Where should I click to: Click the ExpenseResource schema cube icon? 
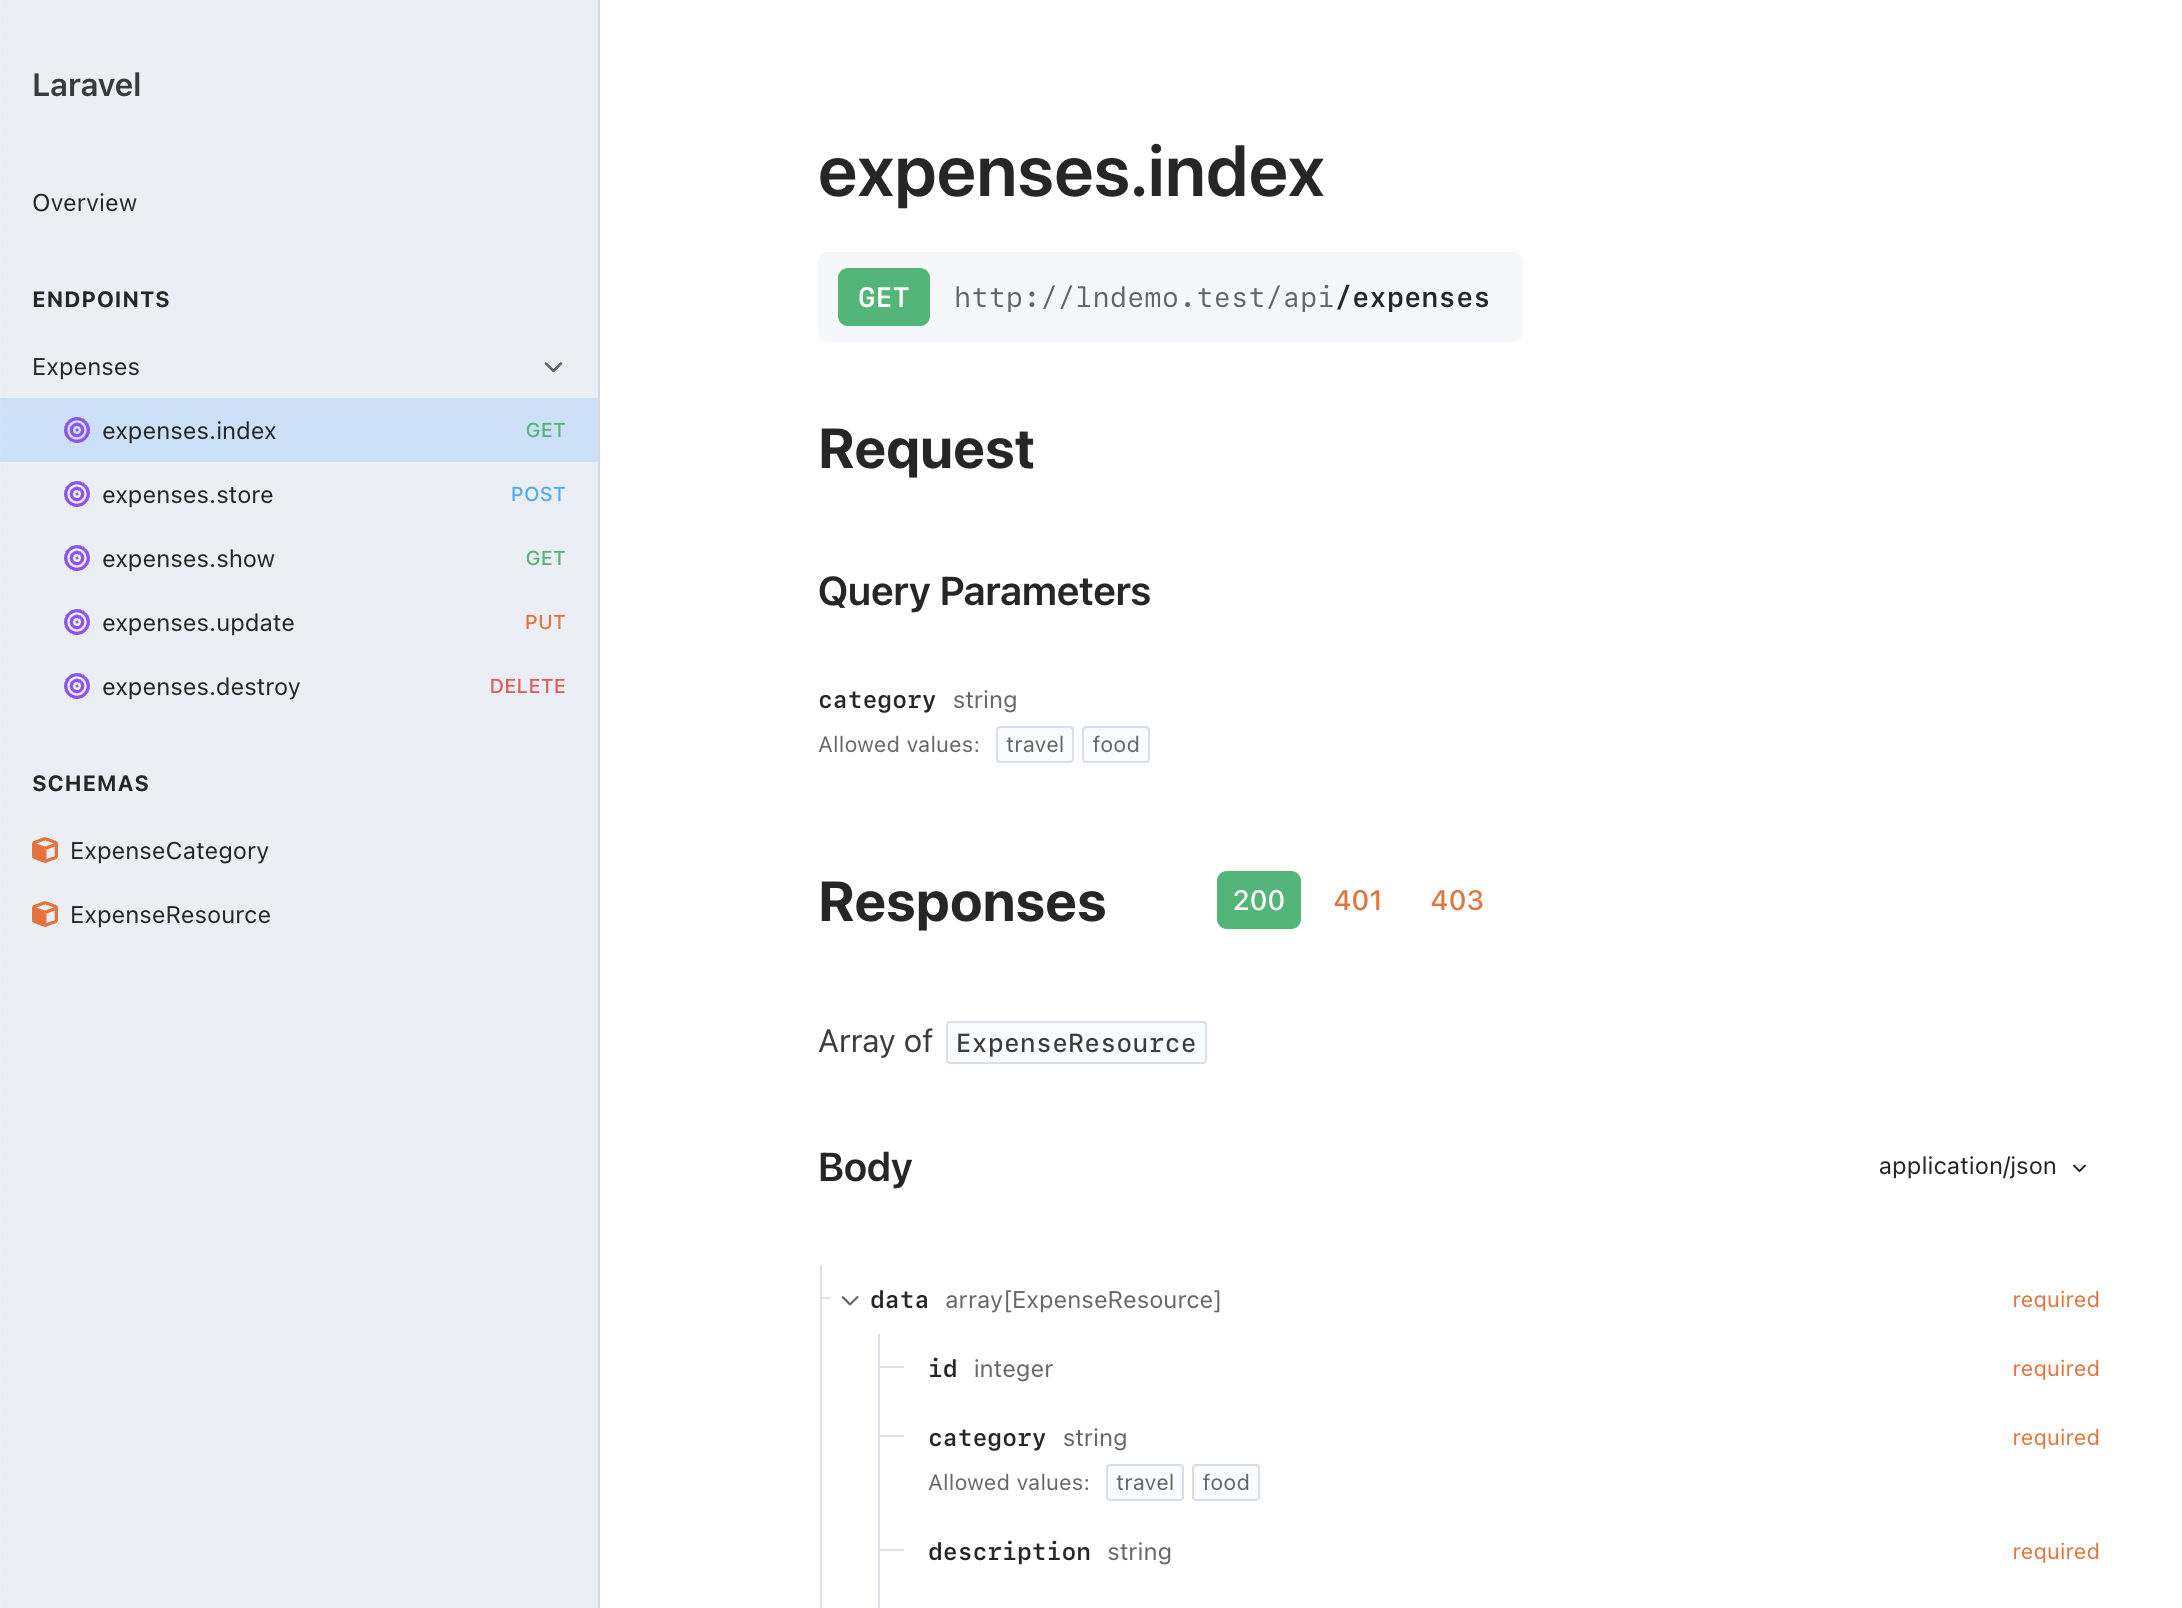click(45, 914)
